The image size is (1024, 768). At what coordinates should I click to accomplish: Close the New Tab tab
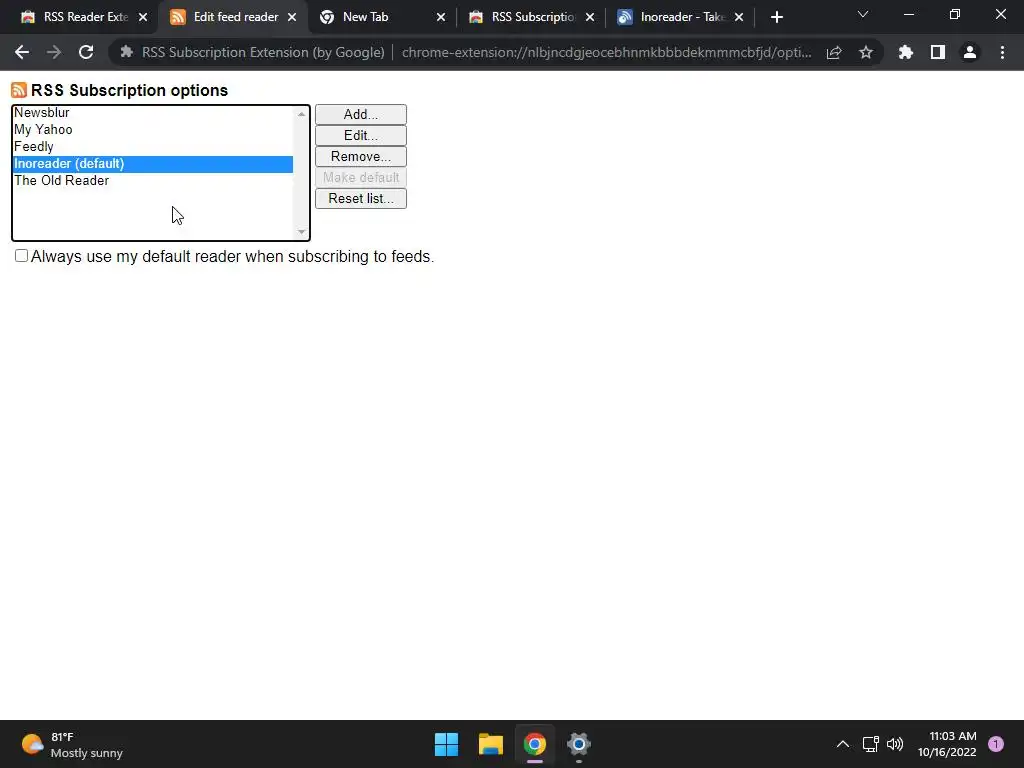[441, 17]
